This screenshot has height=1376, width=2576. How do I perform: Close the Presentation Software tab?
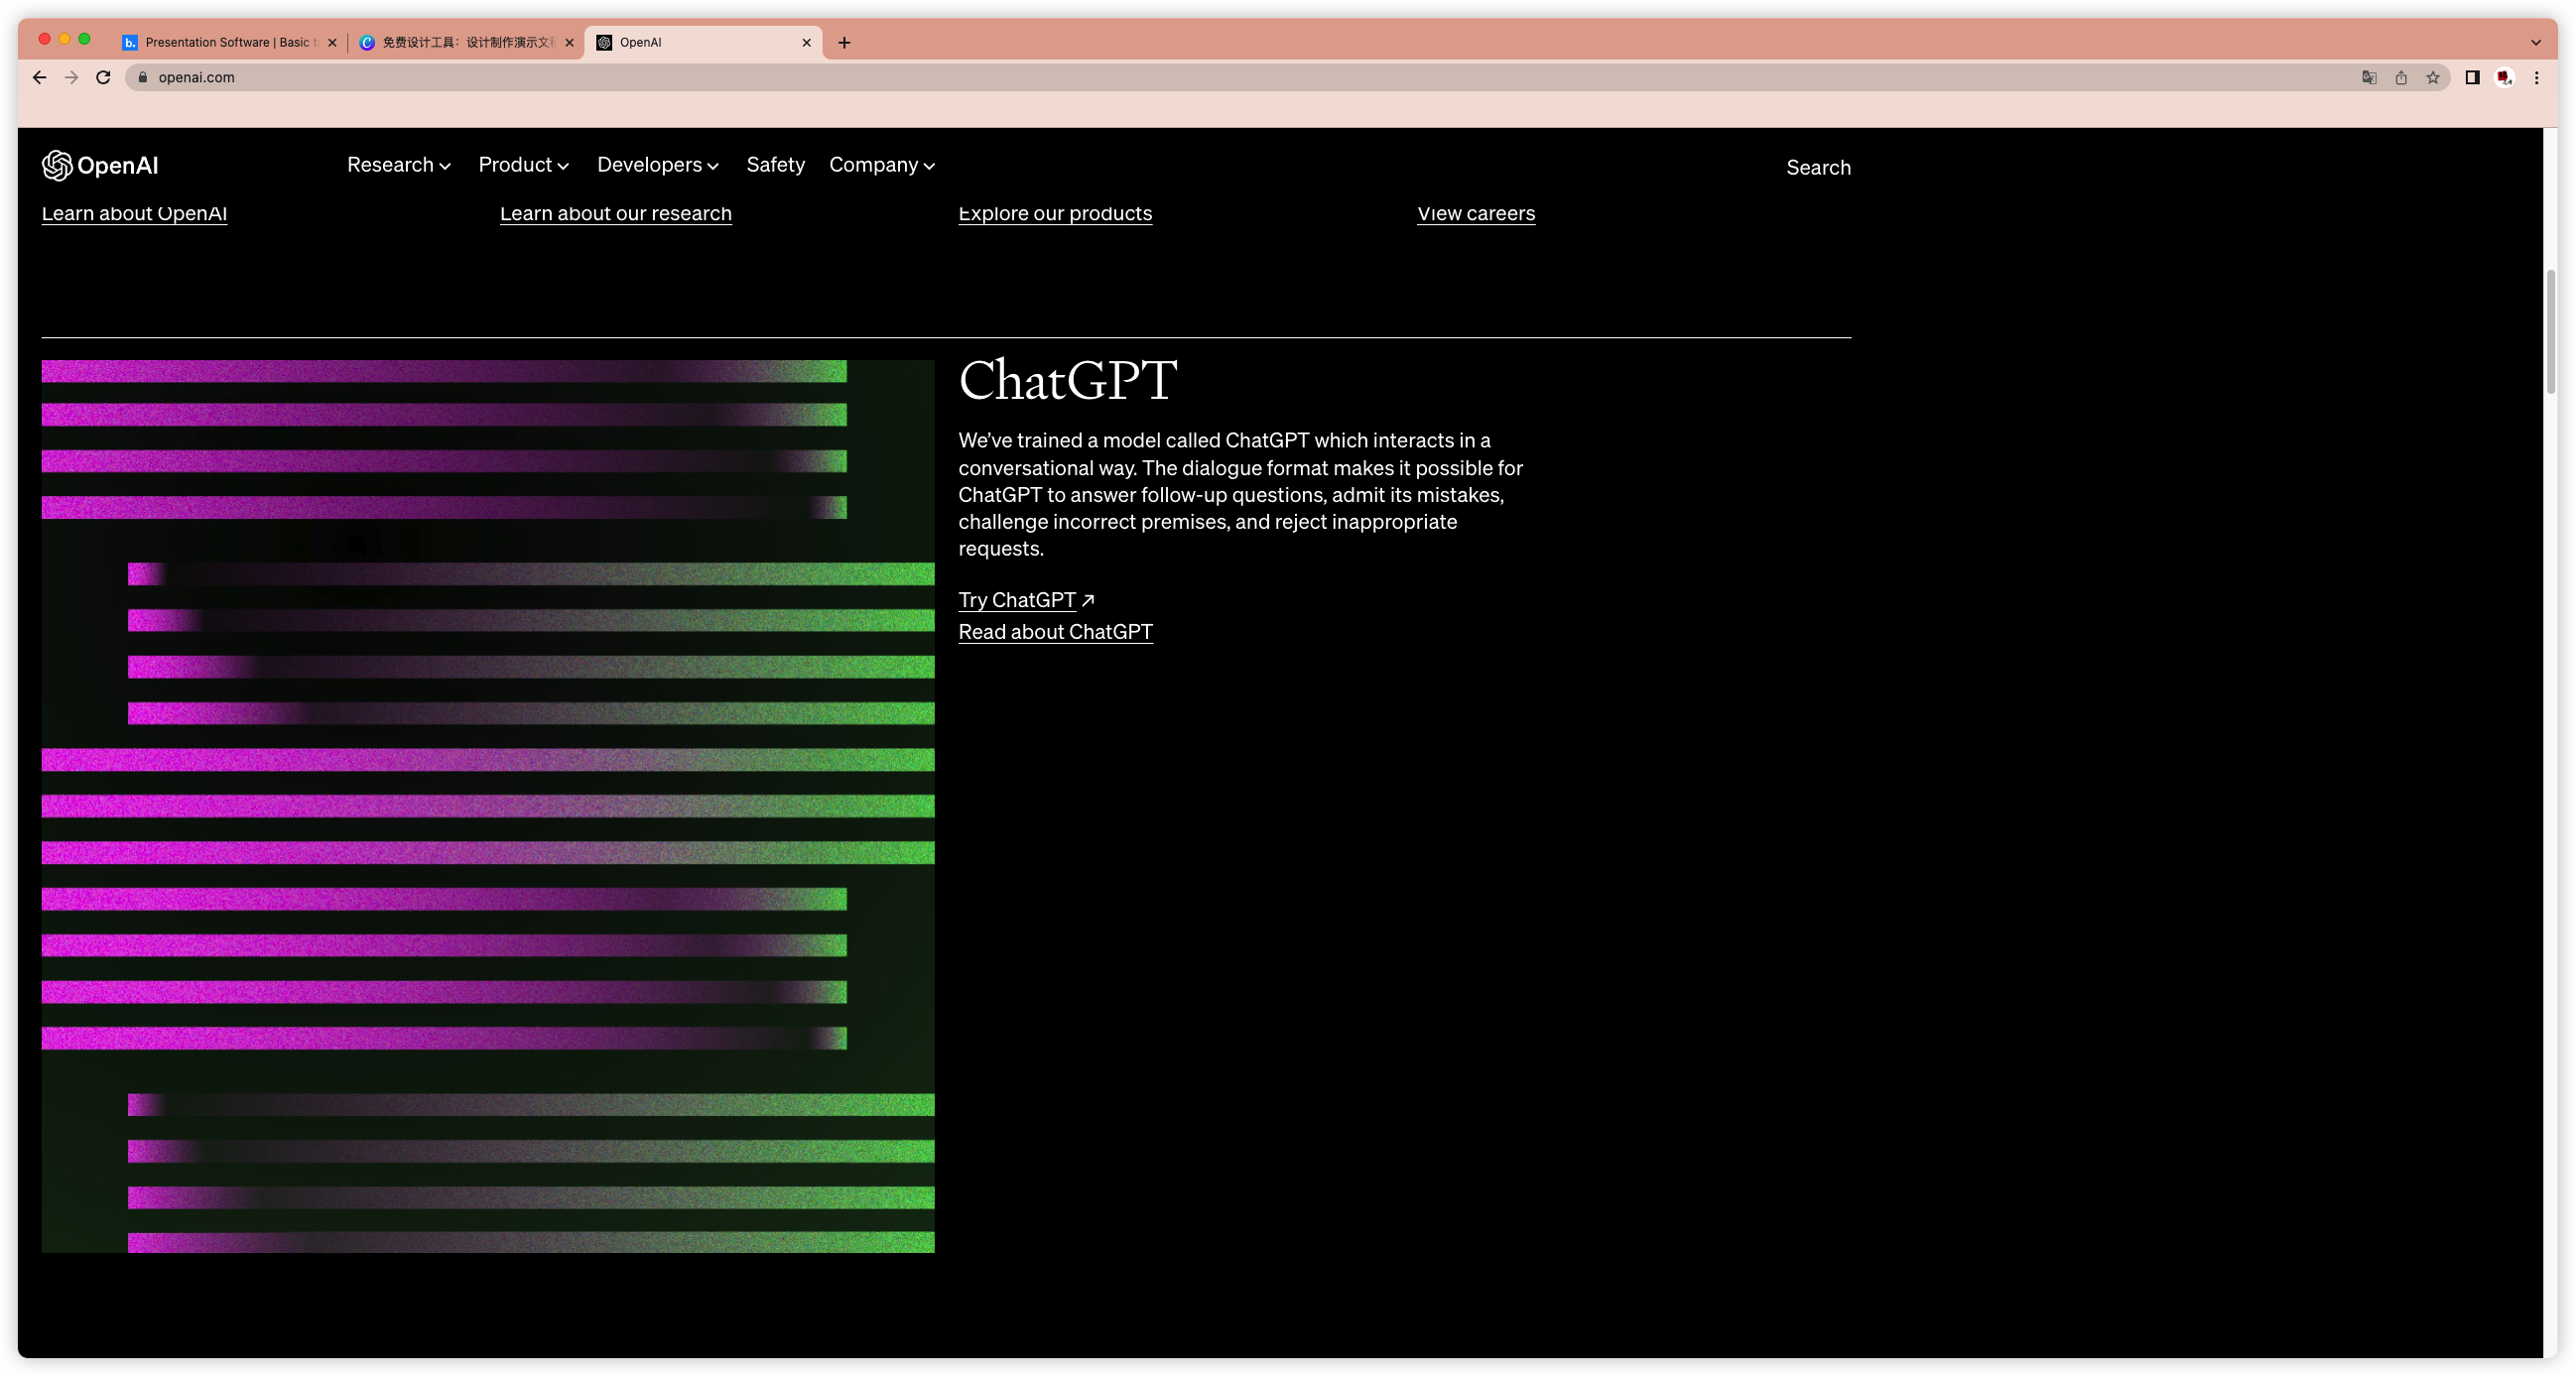pos(332,42)
